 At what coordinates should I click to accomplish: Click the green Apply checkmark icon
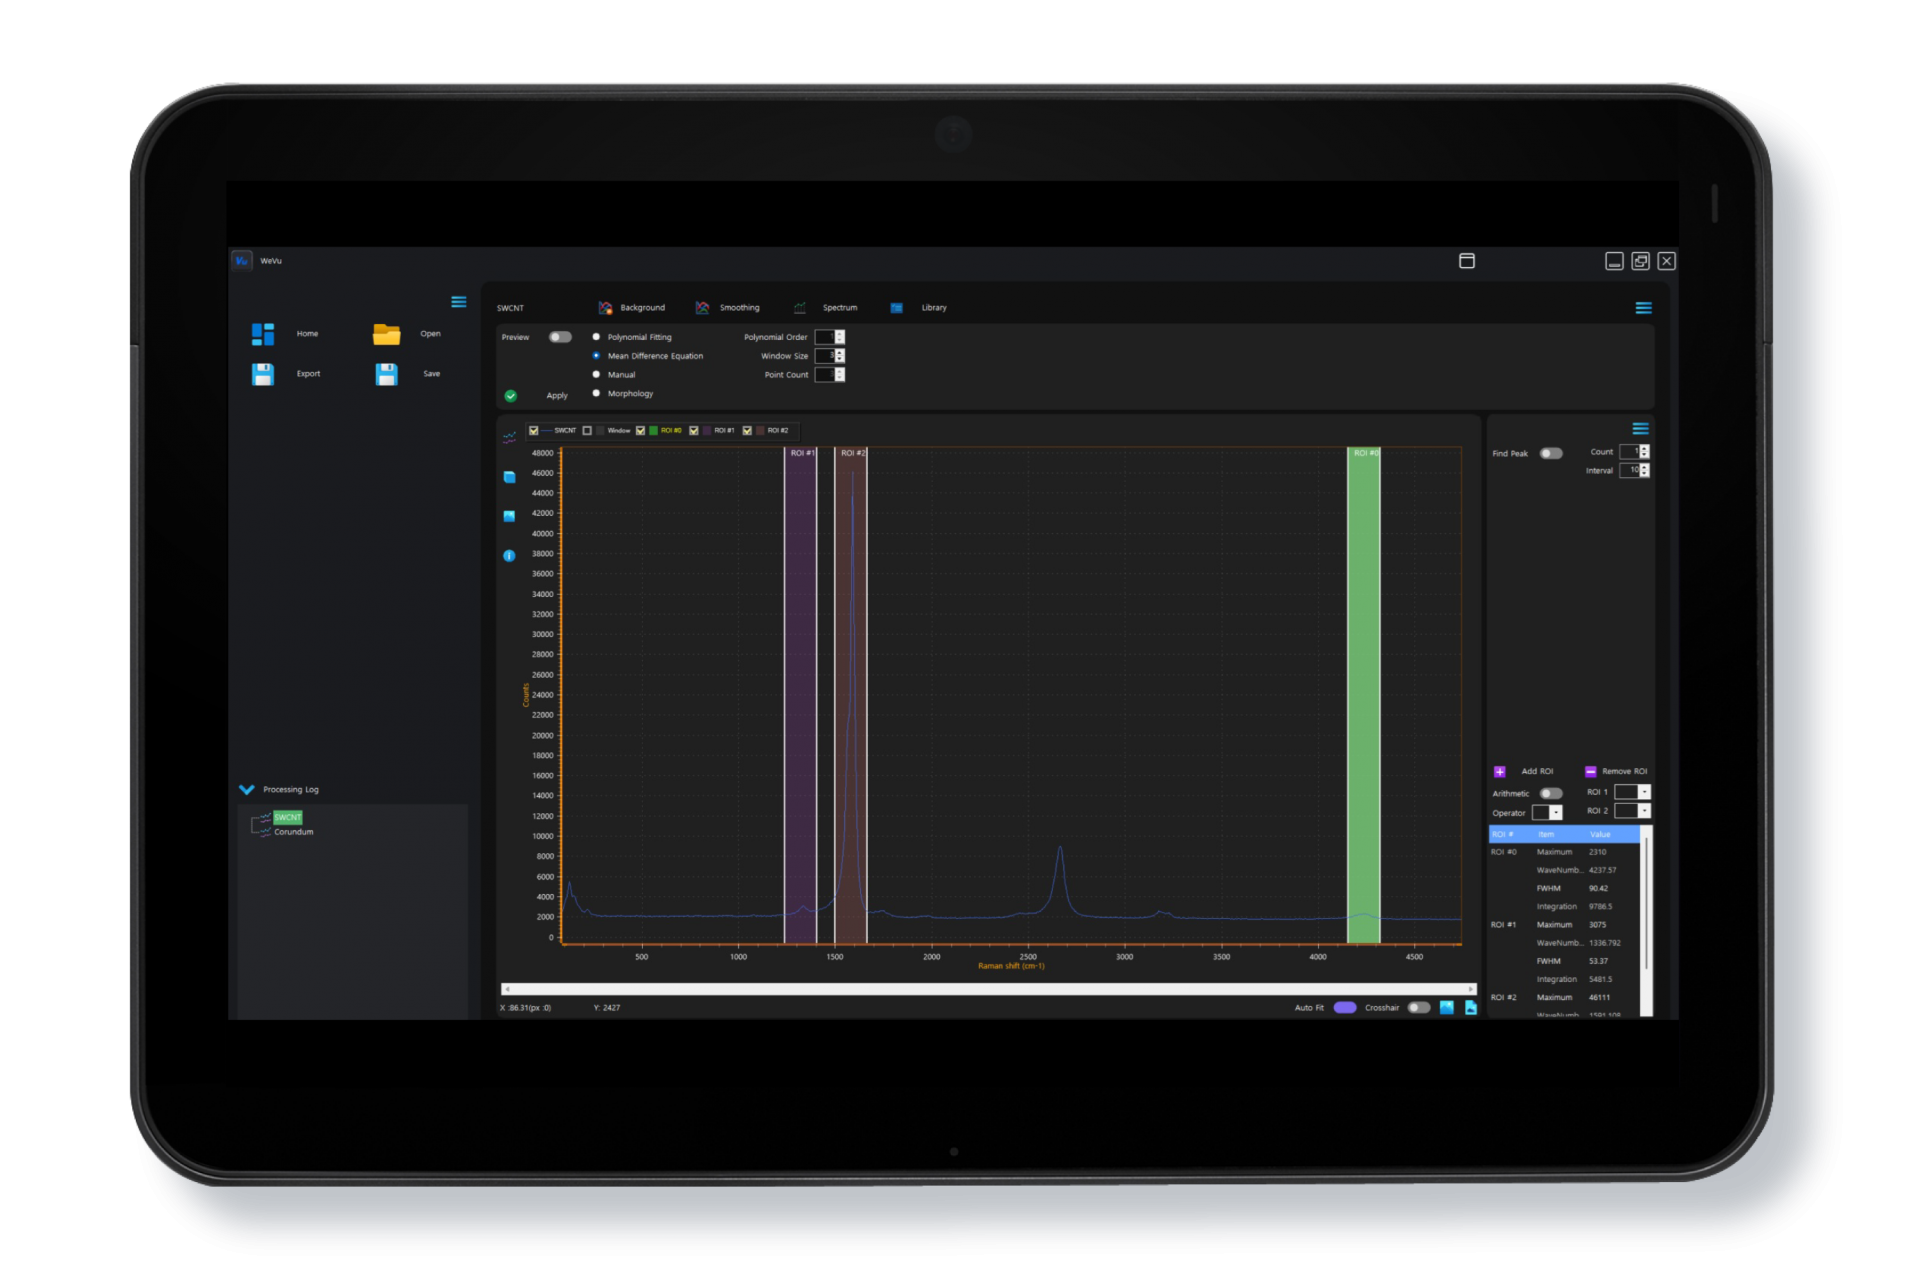(511, 396)
